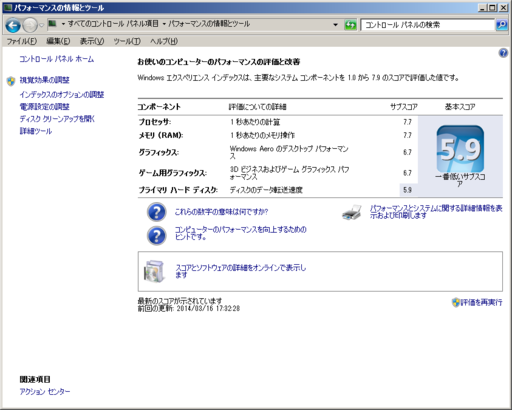Focus the コントロール パネルの検索 search box
Screen dimensions: 512x410
[428, 25]
